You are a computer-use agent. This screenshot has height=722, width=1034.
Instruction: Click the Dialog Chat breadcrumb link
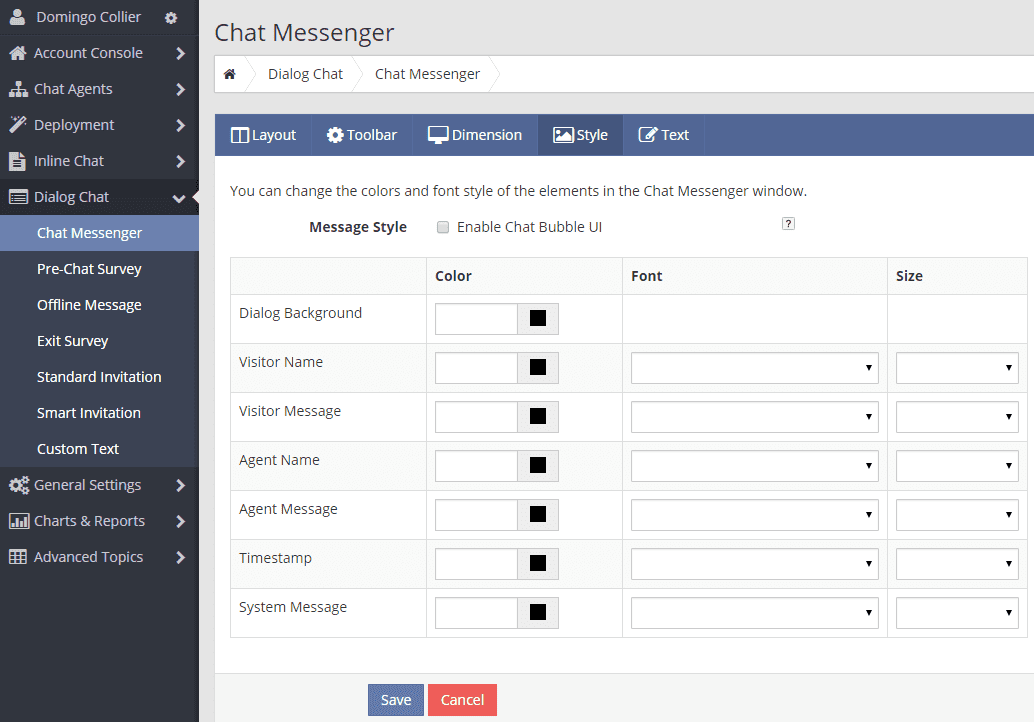[305, 73]
